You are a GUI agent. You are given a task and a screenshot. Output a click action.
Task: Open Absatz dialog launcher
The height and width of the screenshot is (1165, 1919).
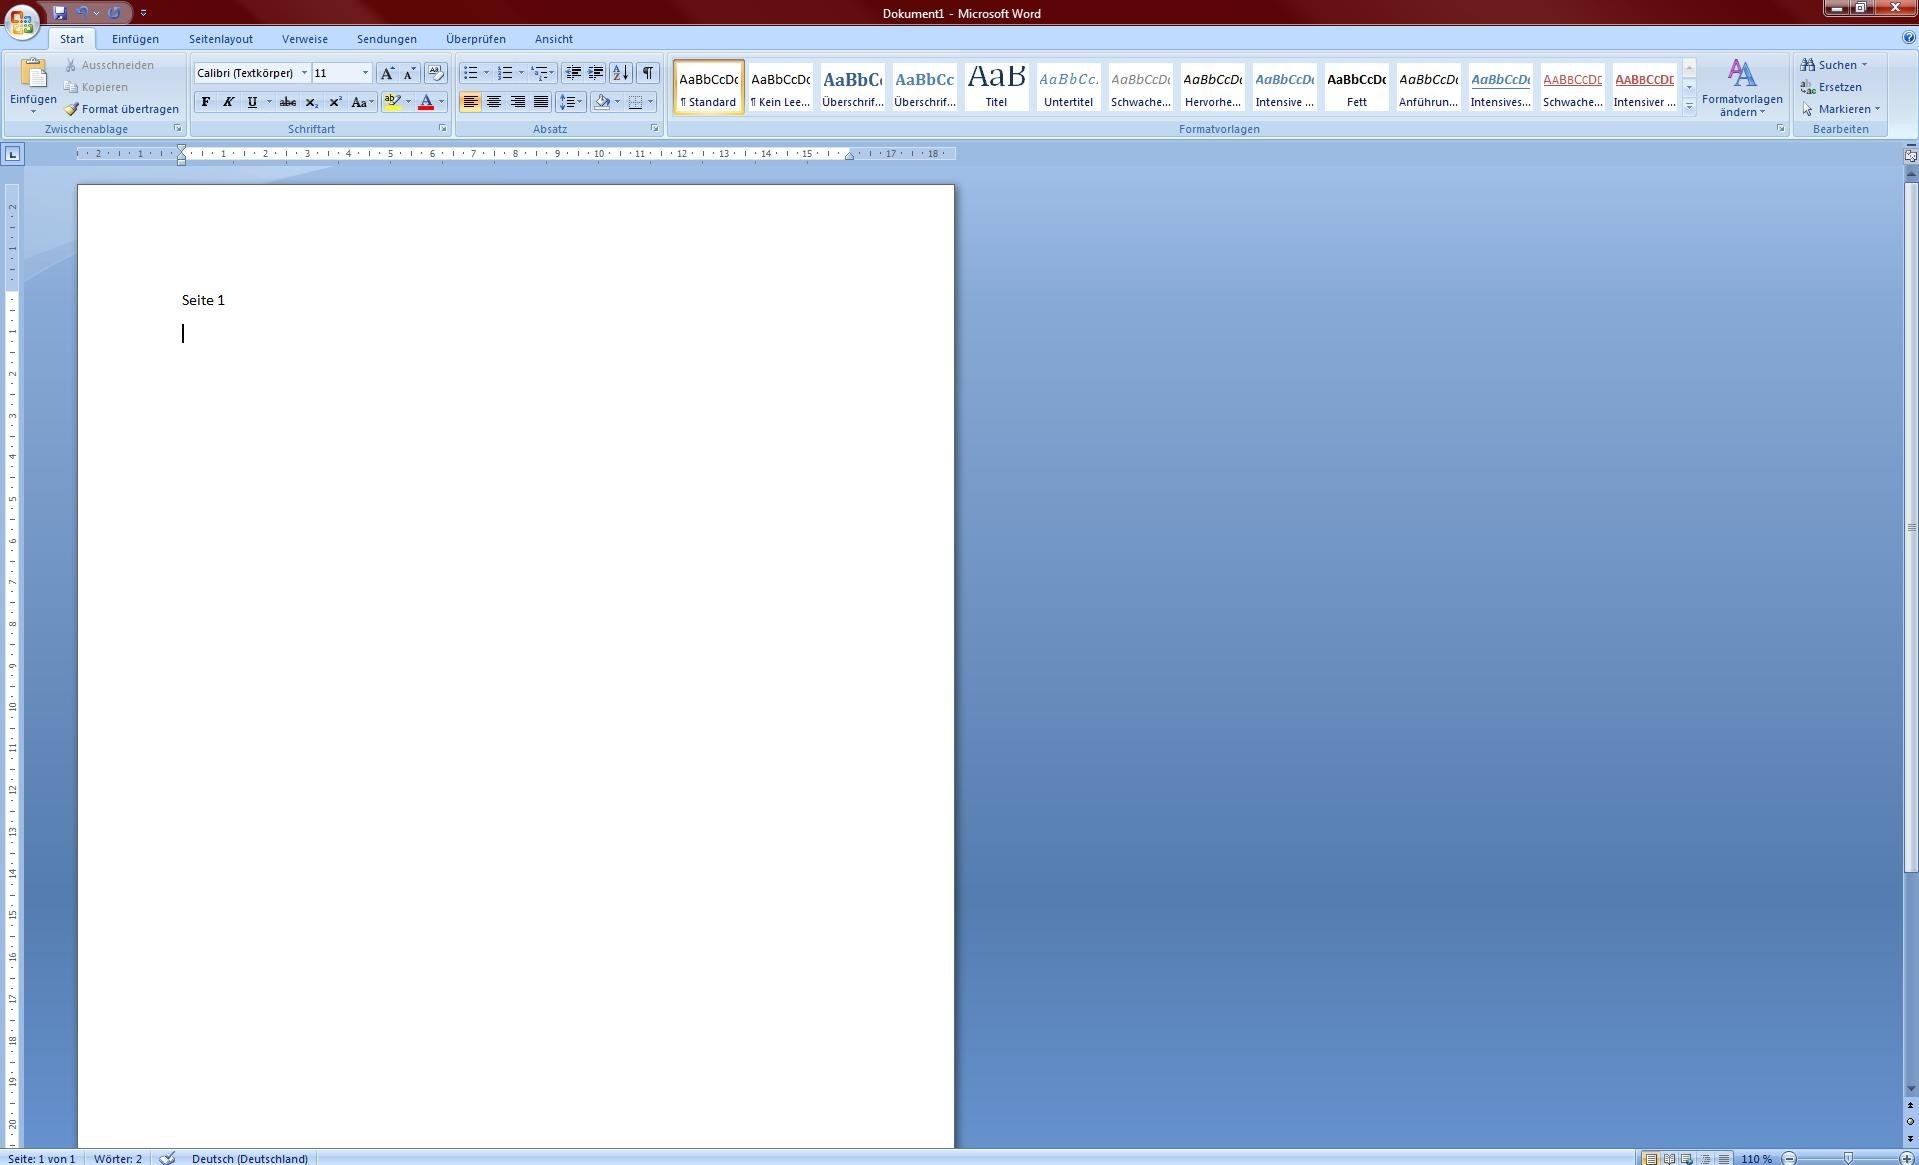655,128
